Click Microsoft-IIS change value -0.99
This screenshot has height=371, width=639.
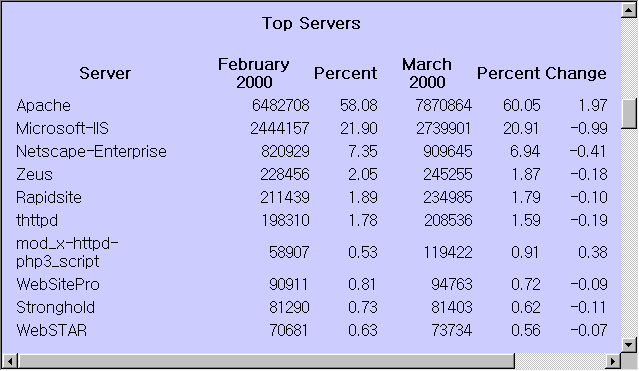[589, 128]
